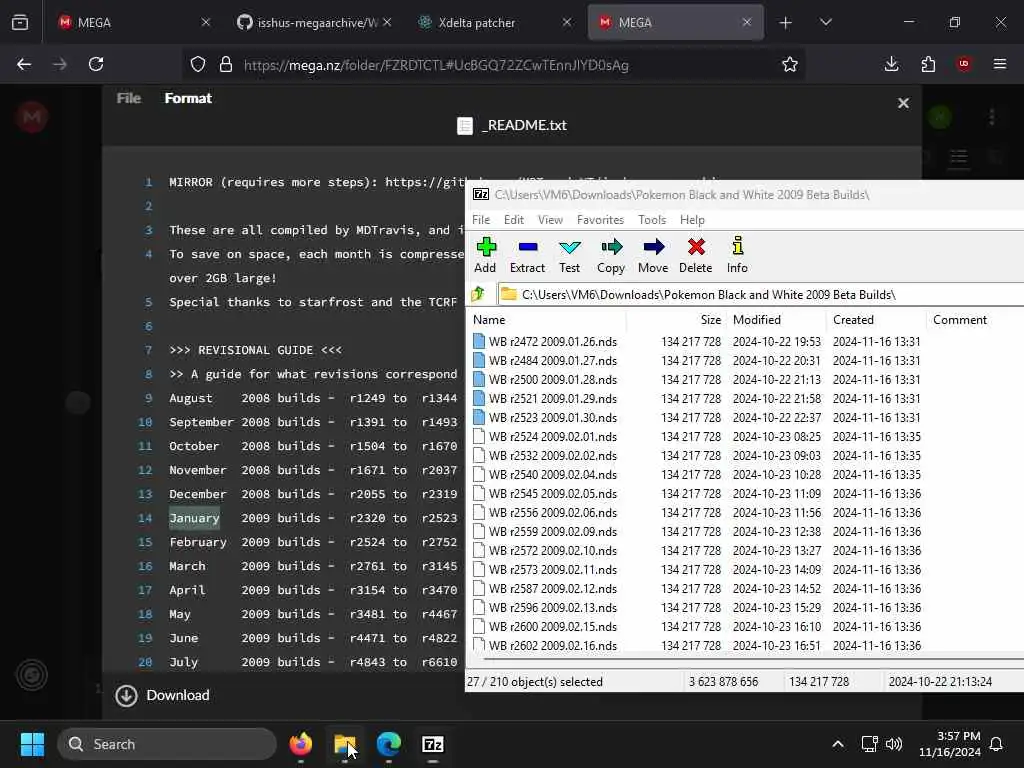Choose the Move tool in 7-Zip
Image resolution: width=1024 pixels, height=768 pixels.
click(x=653, y=255)
